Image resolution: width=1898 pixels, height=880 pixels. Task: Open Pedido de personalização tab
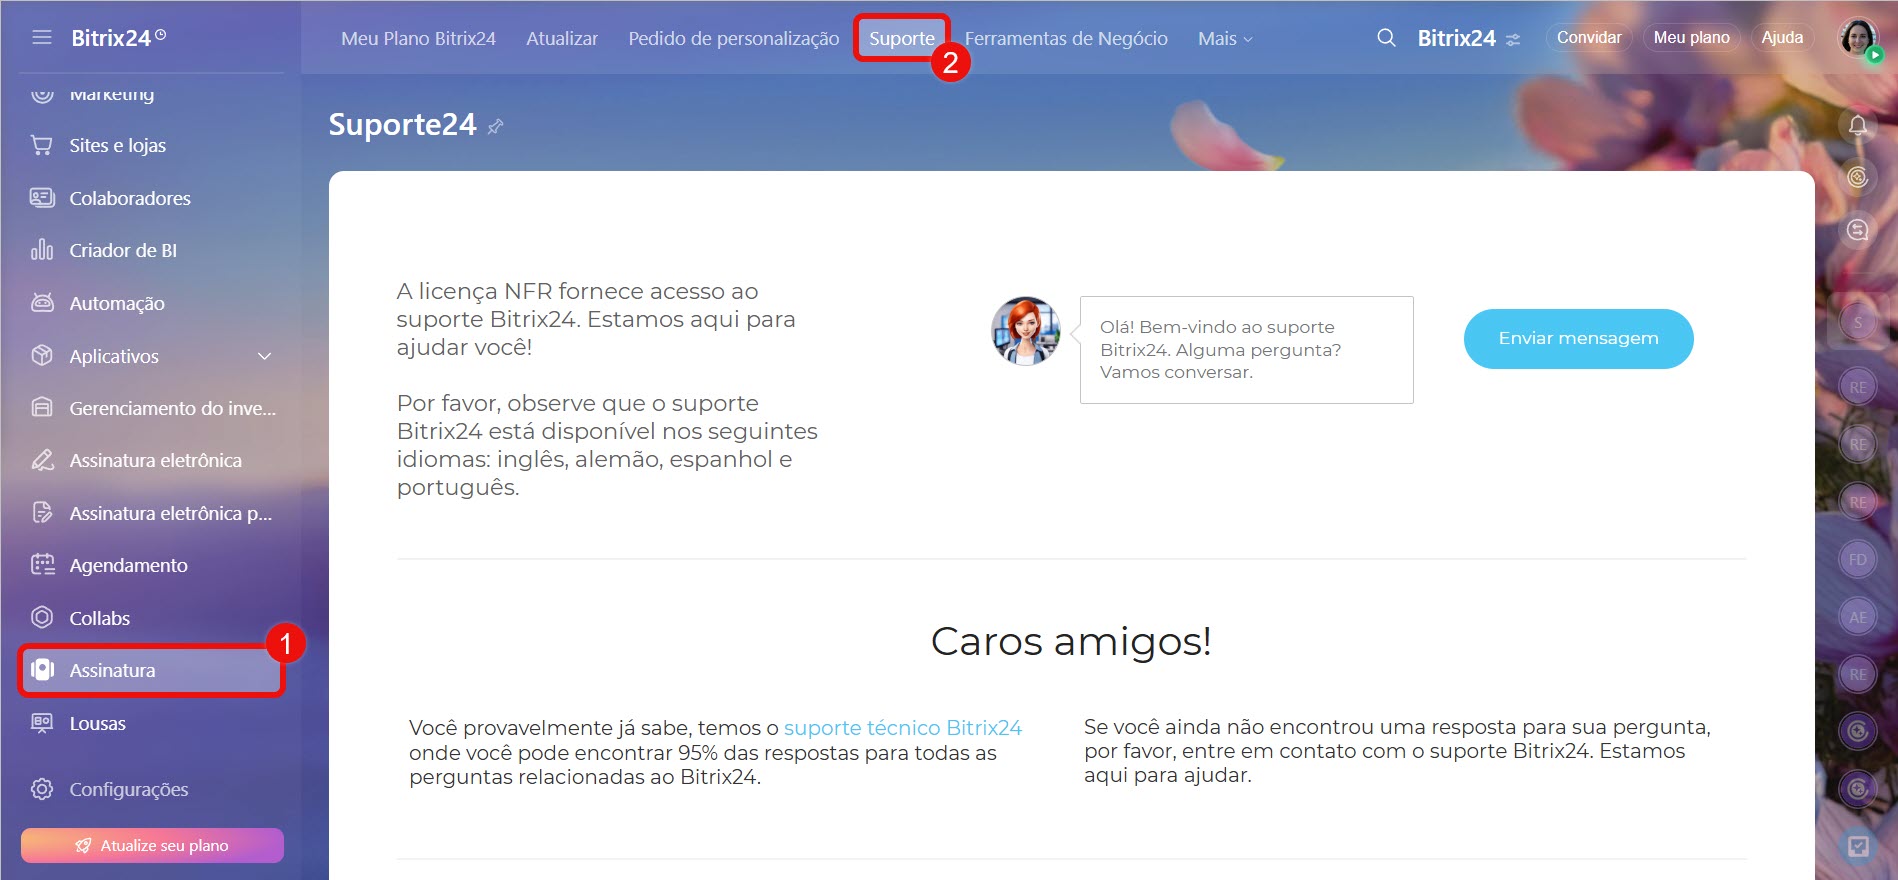pyautogui.click(x=734, y=38)
